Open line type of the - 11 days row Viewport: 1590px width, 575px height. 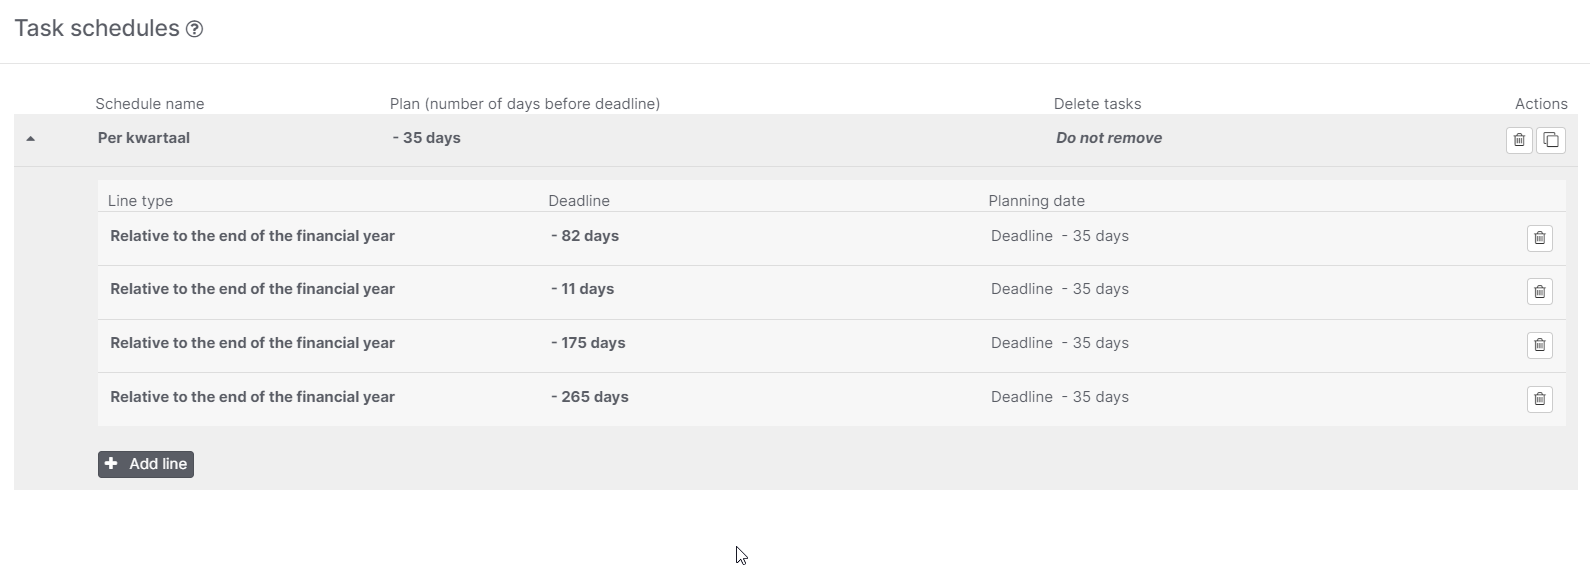click(x=252, y=289)
